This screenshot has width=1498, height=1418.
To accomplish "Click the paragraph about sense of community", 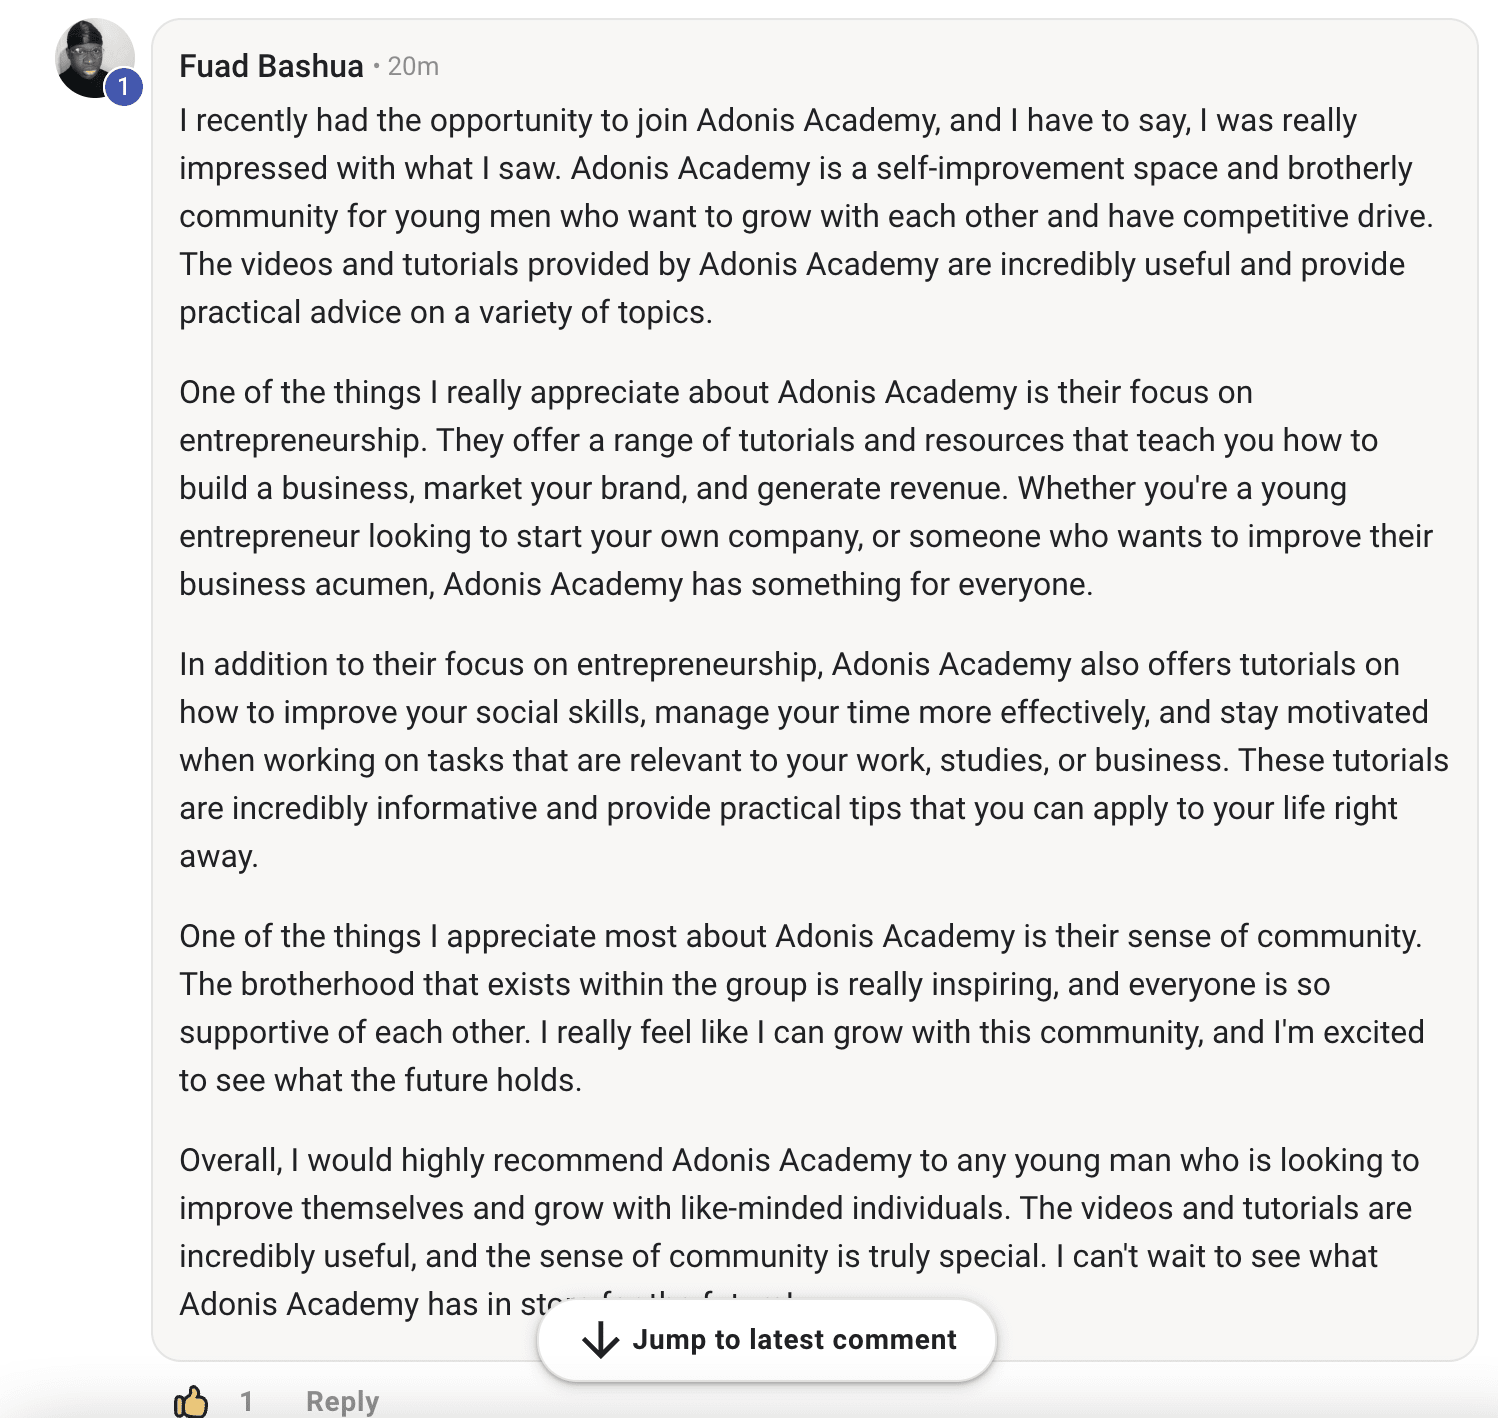I will [802, 1008].
